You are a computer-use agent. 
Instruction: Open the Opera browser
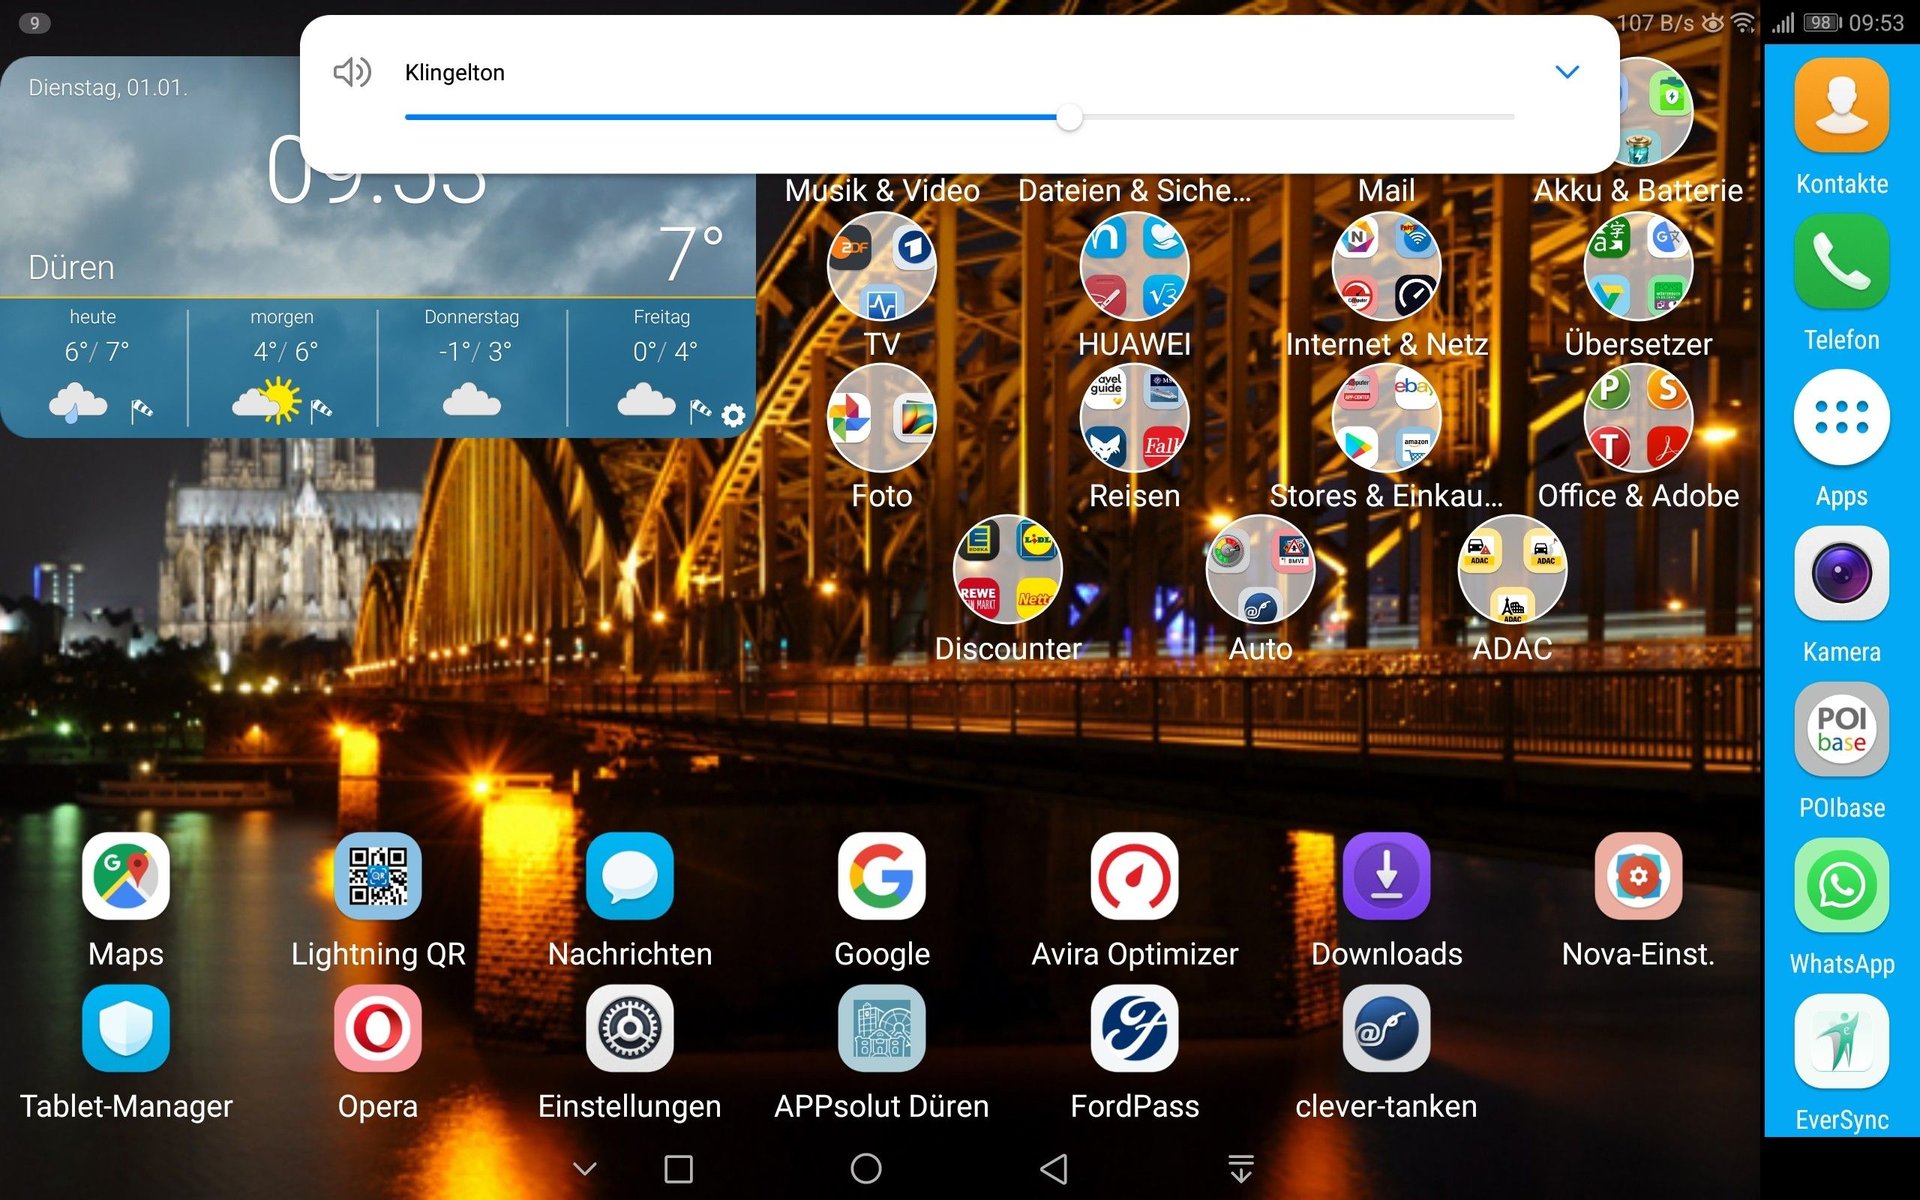378,1028
